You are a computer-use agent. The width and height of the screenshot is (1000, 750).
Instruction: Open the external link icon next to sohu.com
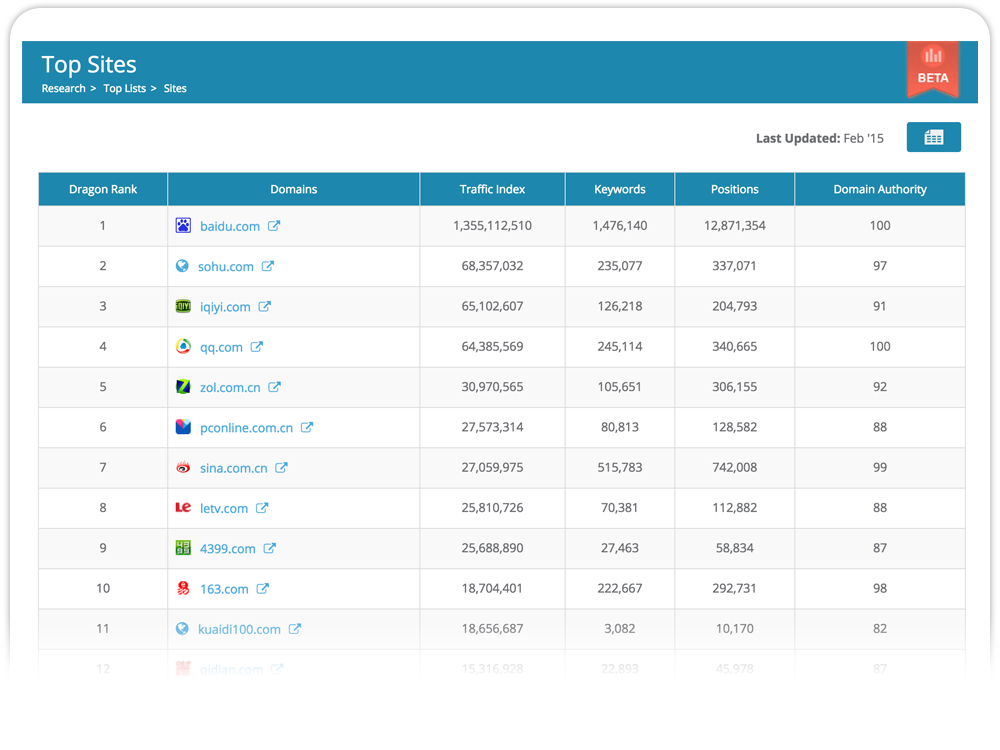[268, 266]
